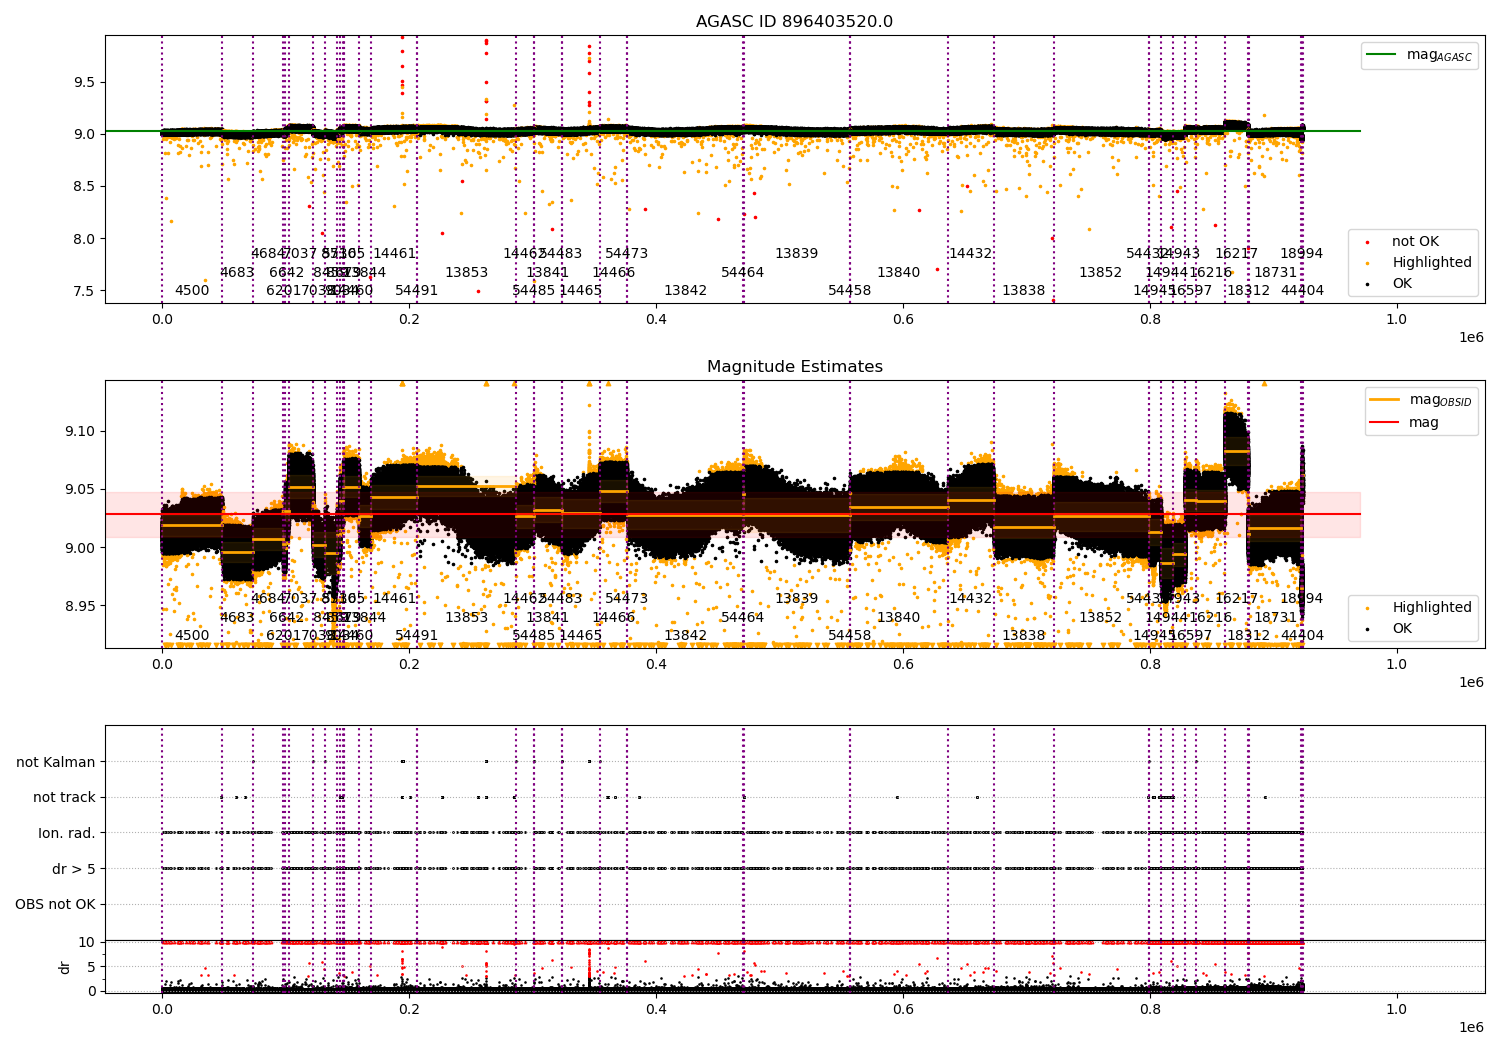Click the '8.5' tick in the top plot
Viewport: 1500px width, 1050px height.
point(85,186)
